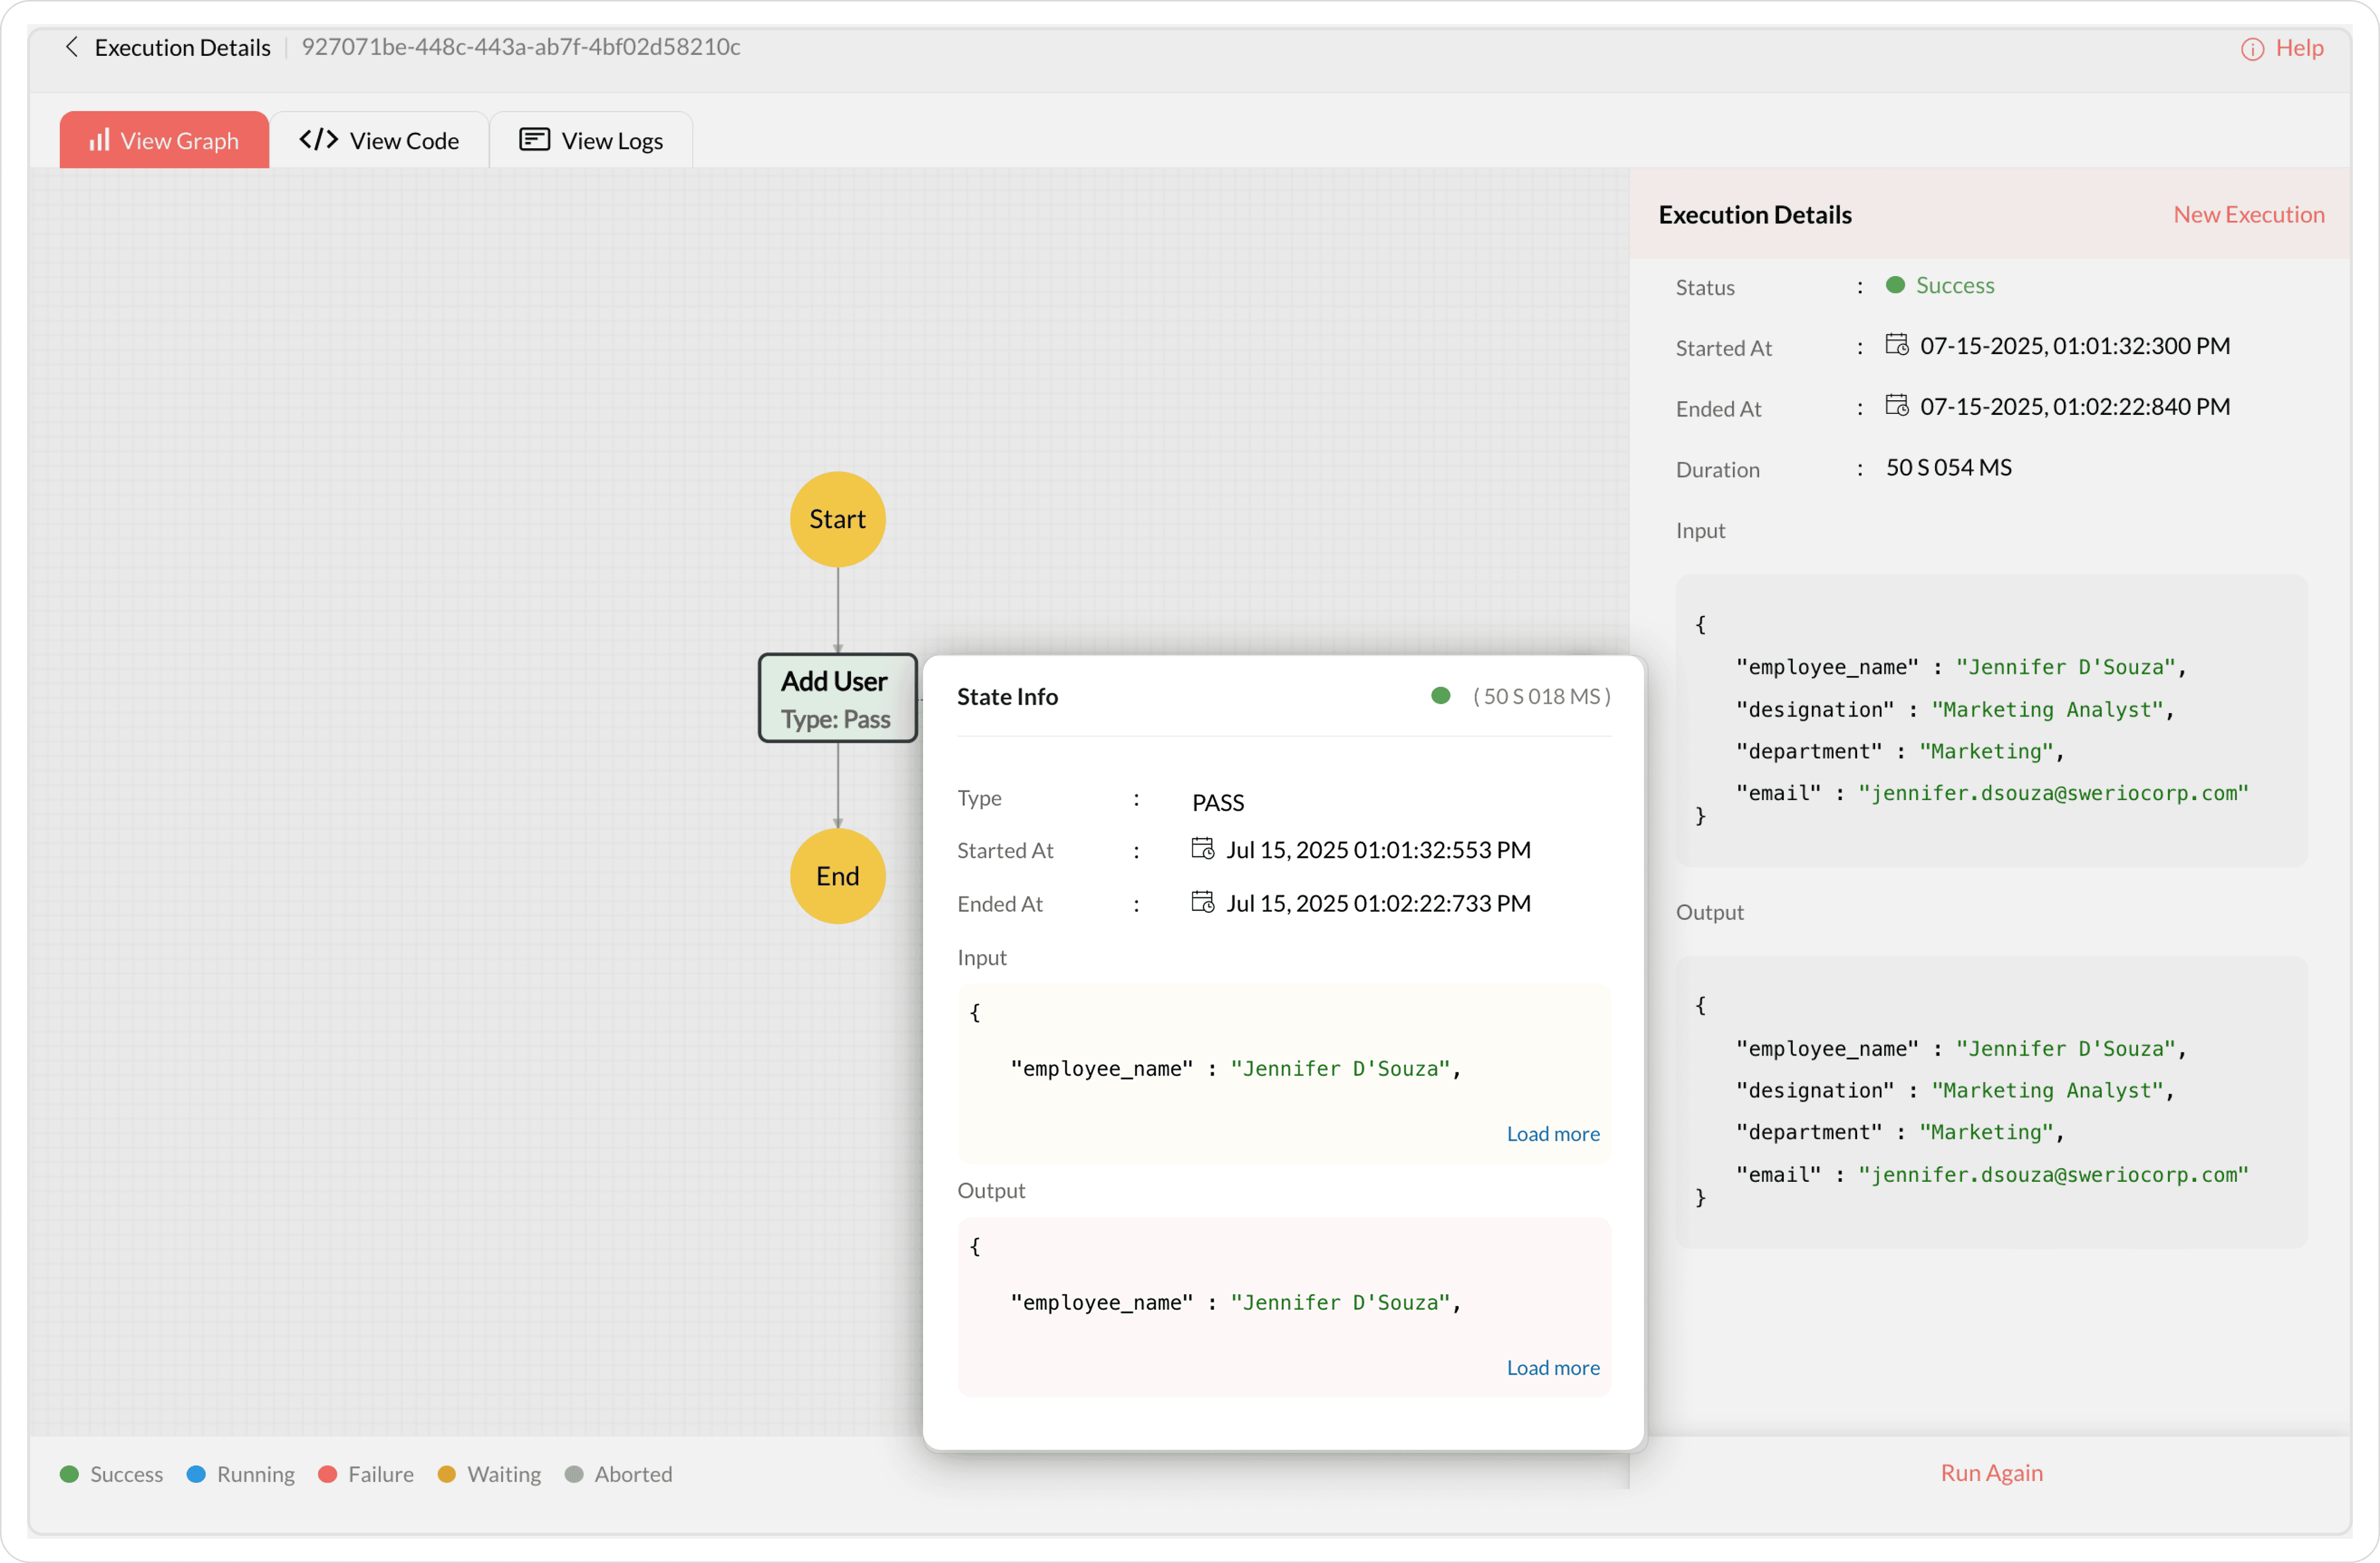
Task: Open the View Code tab
Action: (379, 140)
